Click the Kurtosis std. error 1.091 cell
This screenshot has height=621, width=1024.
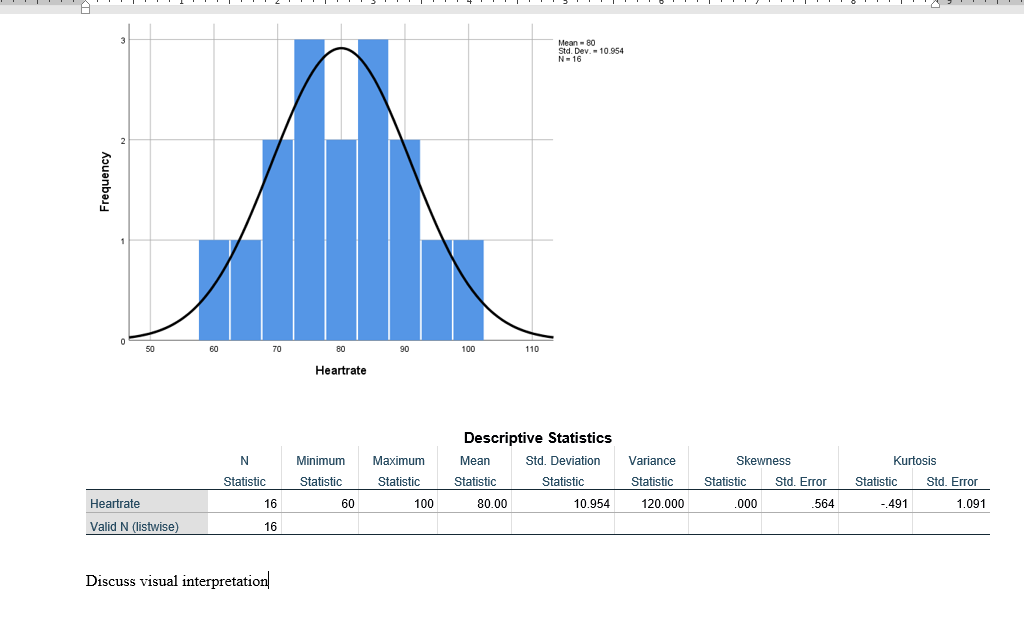(971, 504)
